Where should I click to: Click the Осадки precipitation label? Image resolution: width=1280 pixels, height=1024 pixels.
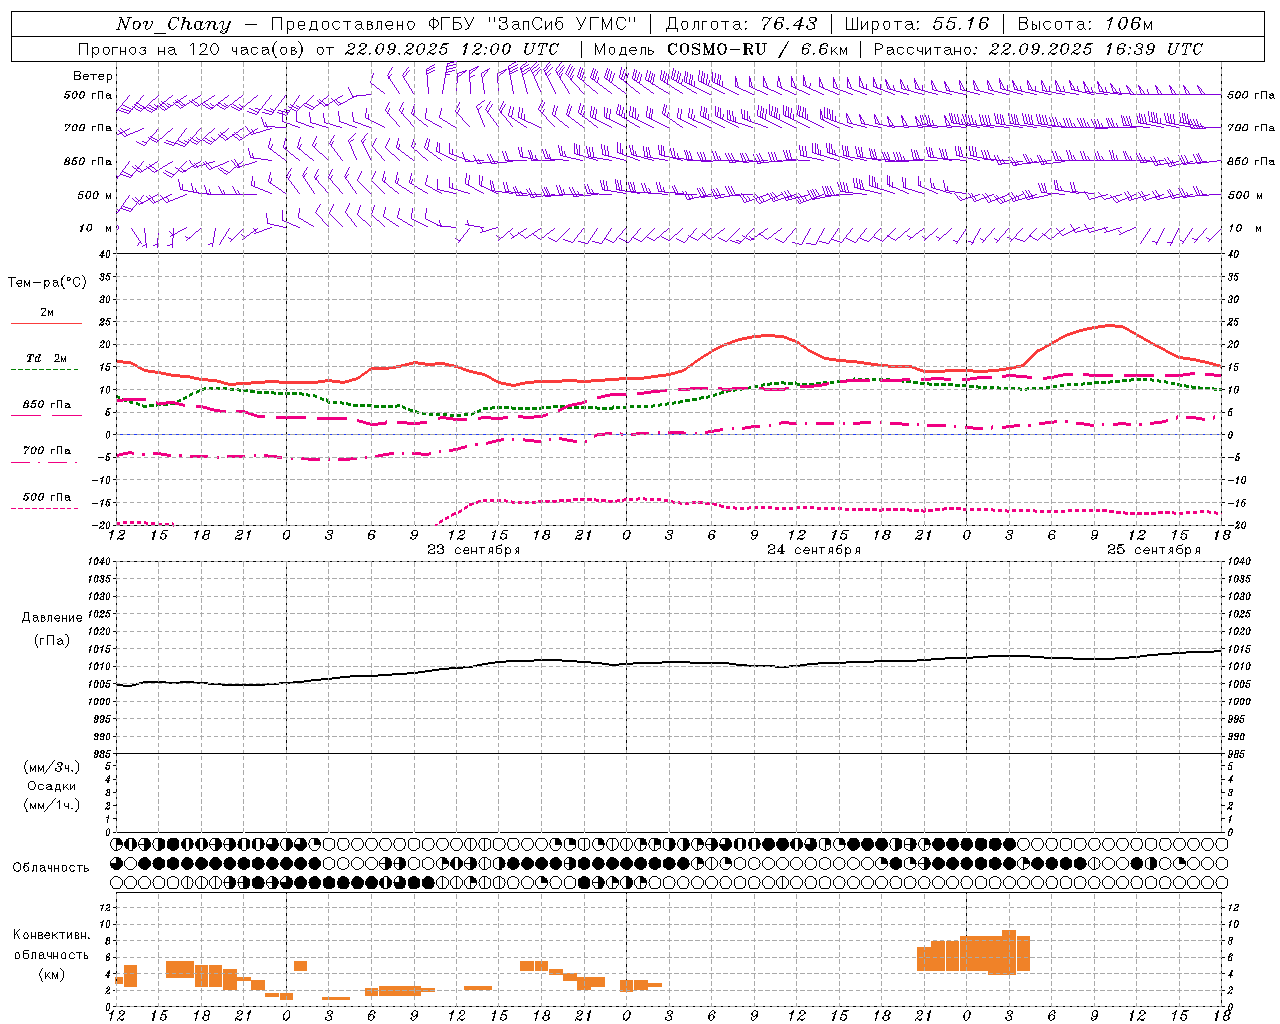click(52, 786)
